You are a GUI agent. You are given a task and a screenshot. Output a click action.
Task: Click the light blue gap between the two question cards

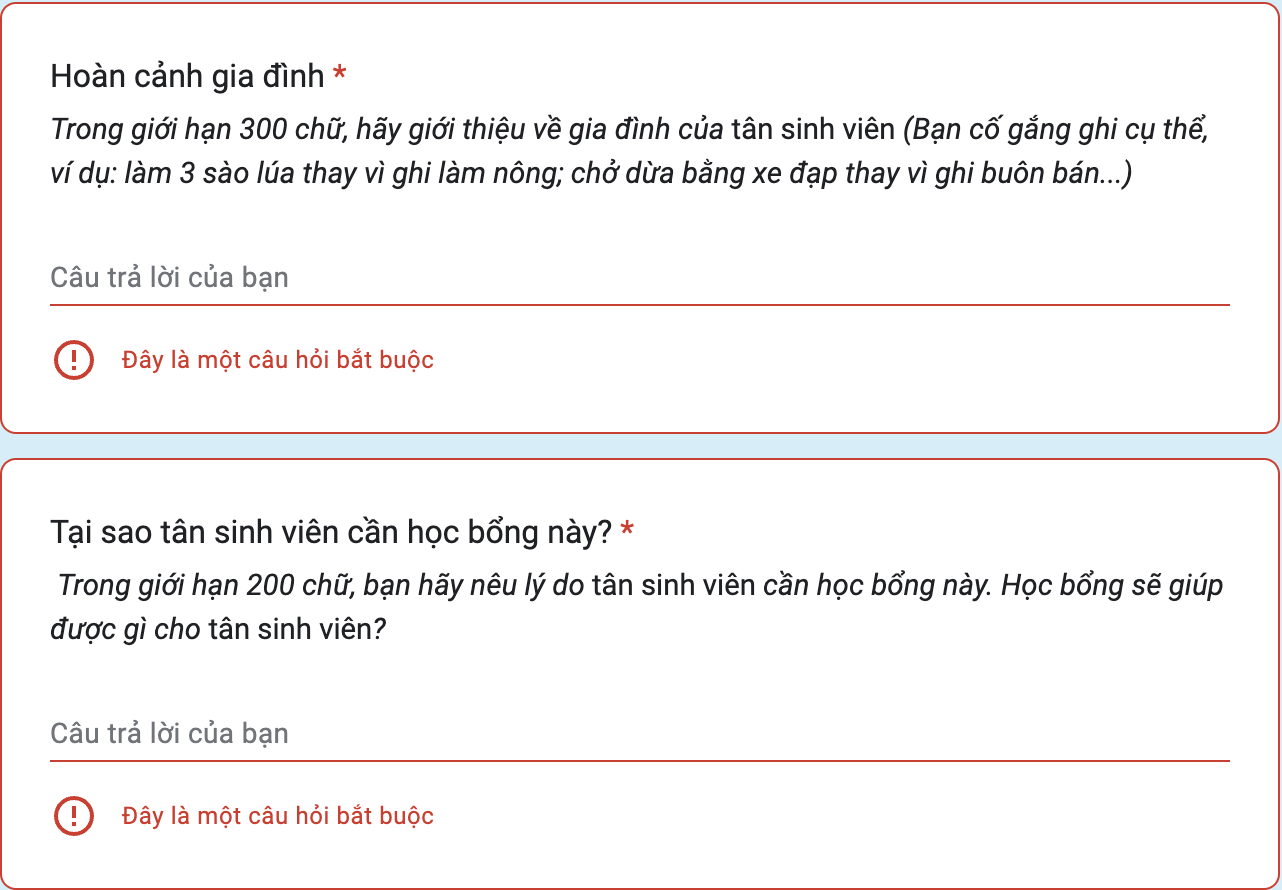(x=640, y=446)
